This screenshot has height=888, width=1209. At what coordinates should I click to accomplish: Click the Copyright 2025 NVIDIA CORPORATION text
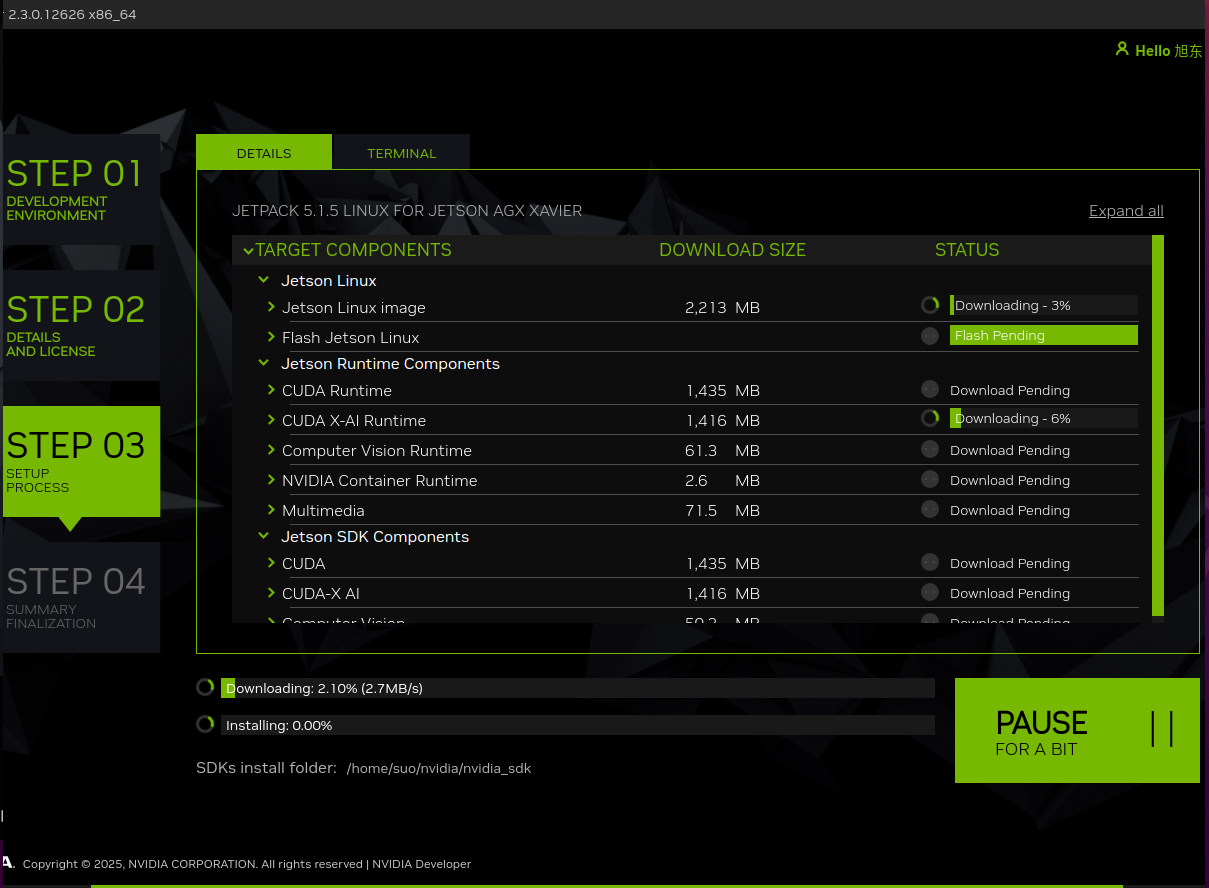coord(193,864)
